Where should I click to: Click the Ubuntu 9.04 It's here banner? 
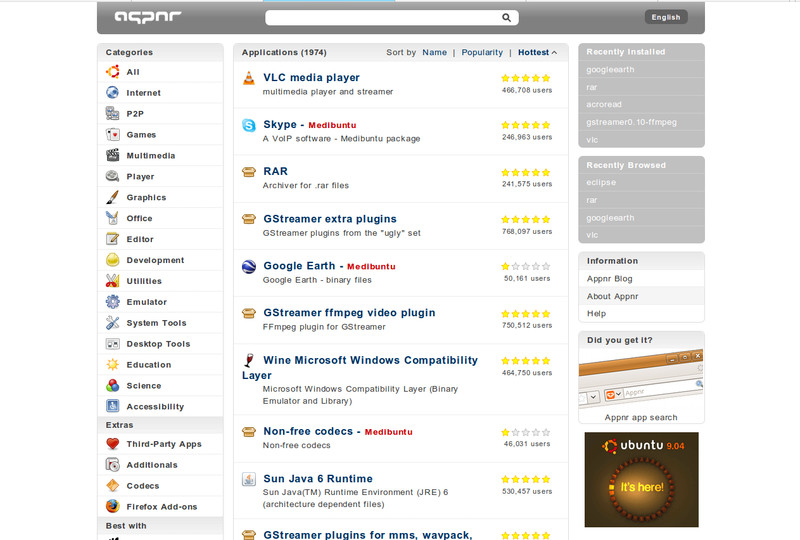click(641, 479)
